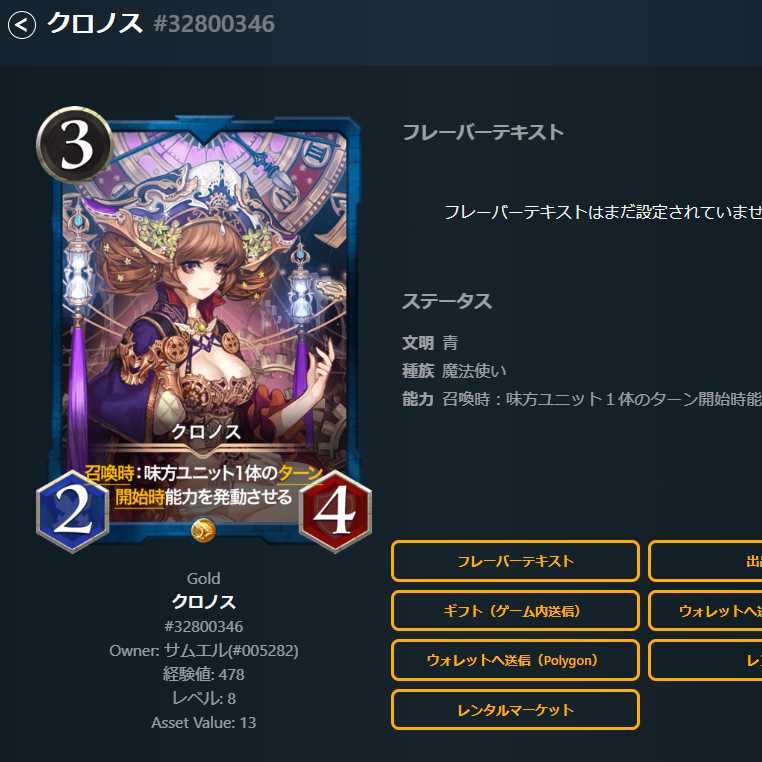The image size is (762, 762).
Task: Click the 召喚時 highlighted keyword on card
Action: pyautogui.click(x=109, y=473)
